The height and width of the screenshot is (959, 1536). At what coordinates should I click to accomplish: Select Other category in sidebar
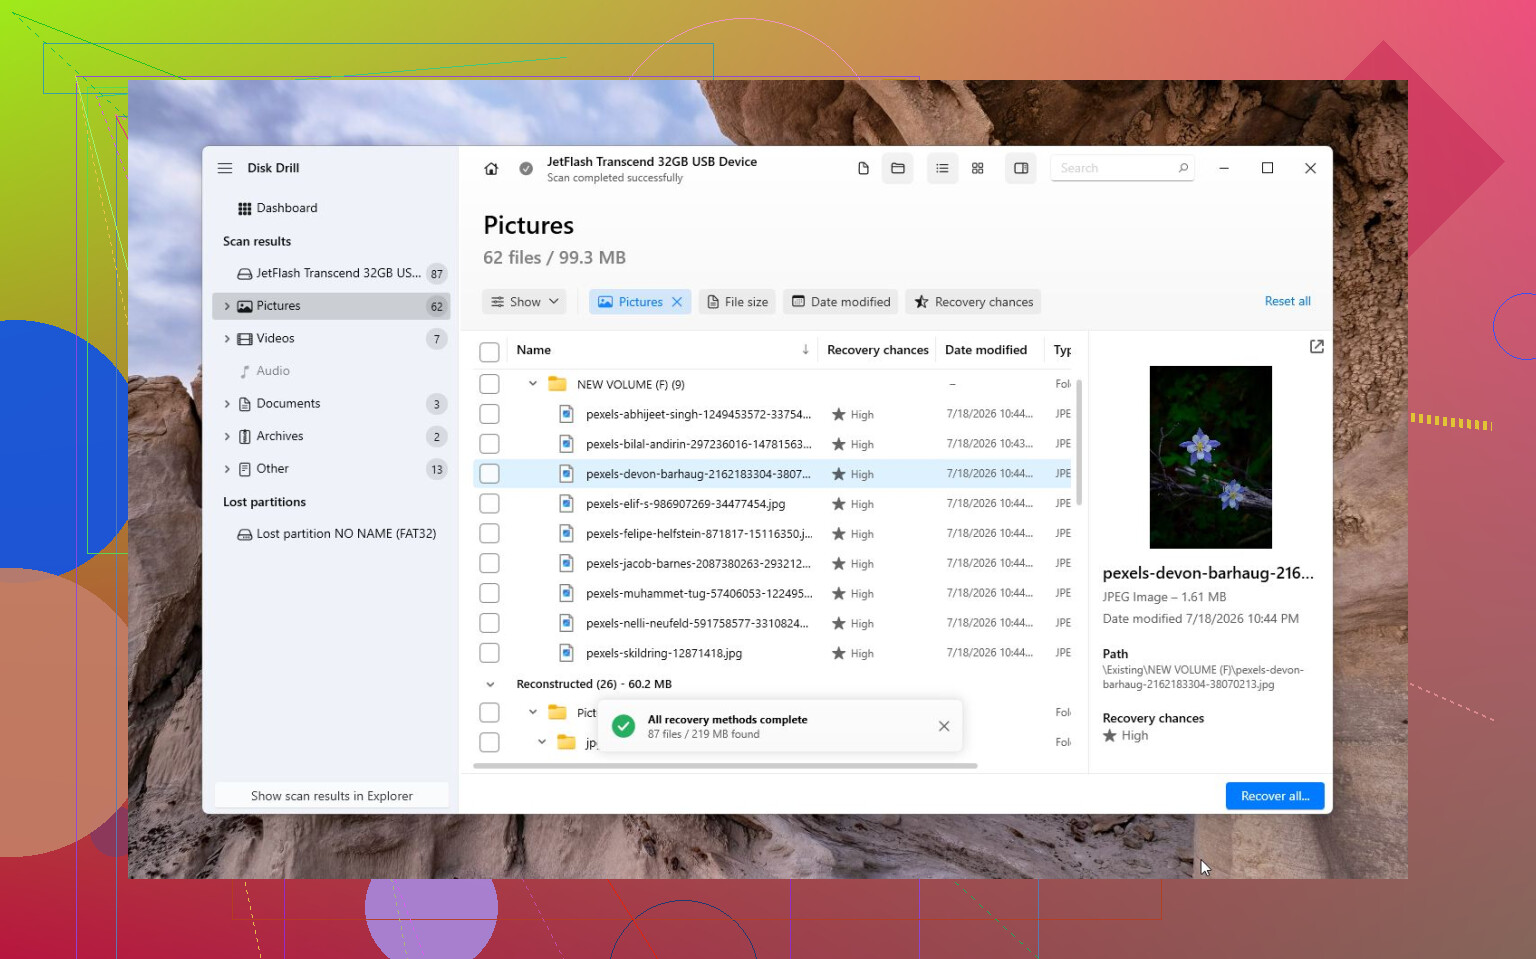[331, 469]
